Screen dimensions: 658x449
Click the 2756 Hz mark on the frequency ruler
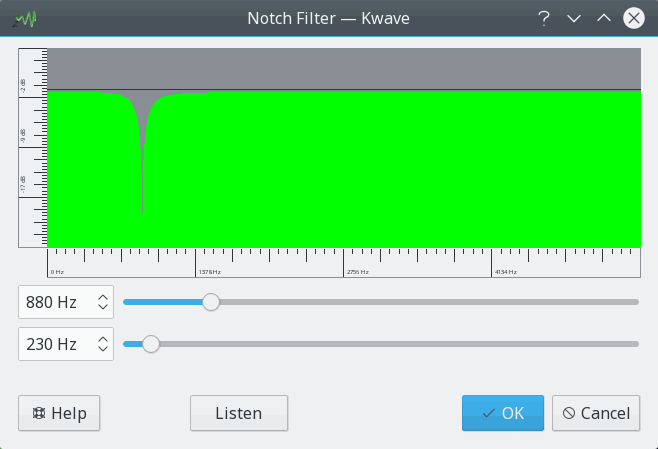(358, 272)
